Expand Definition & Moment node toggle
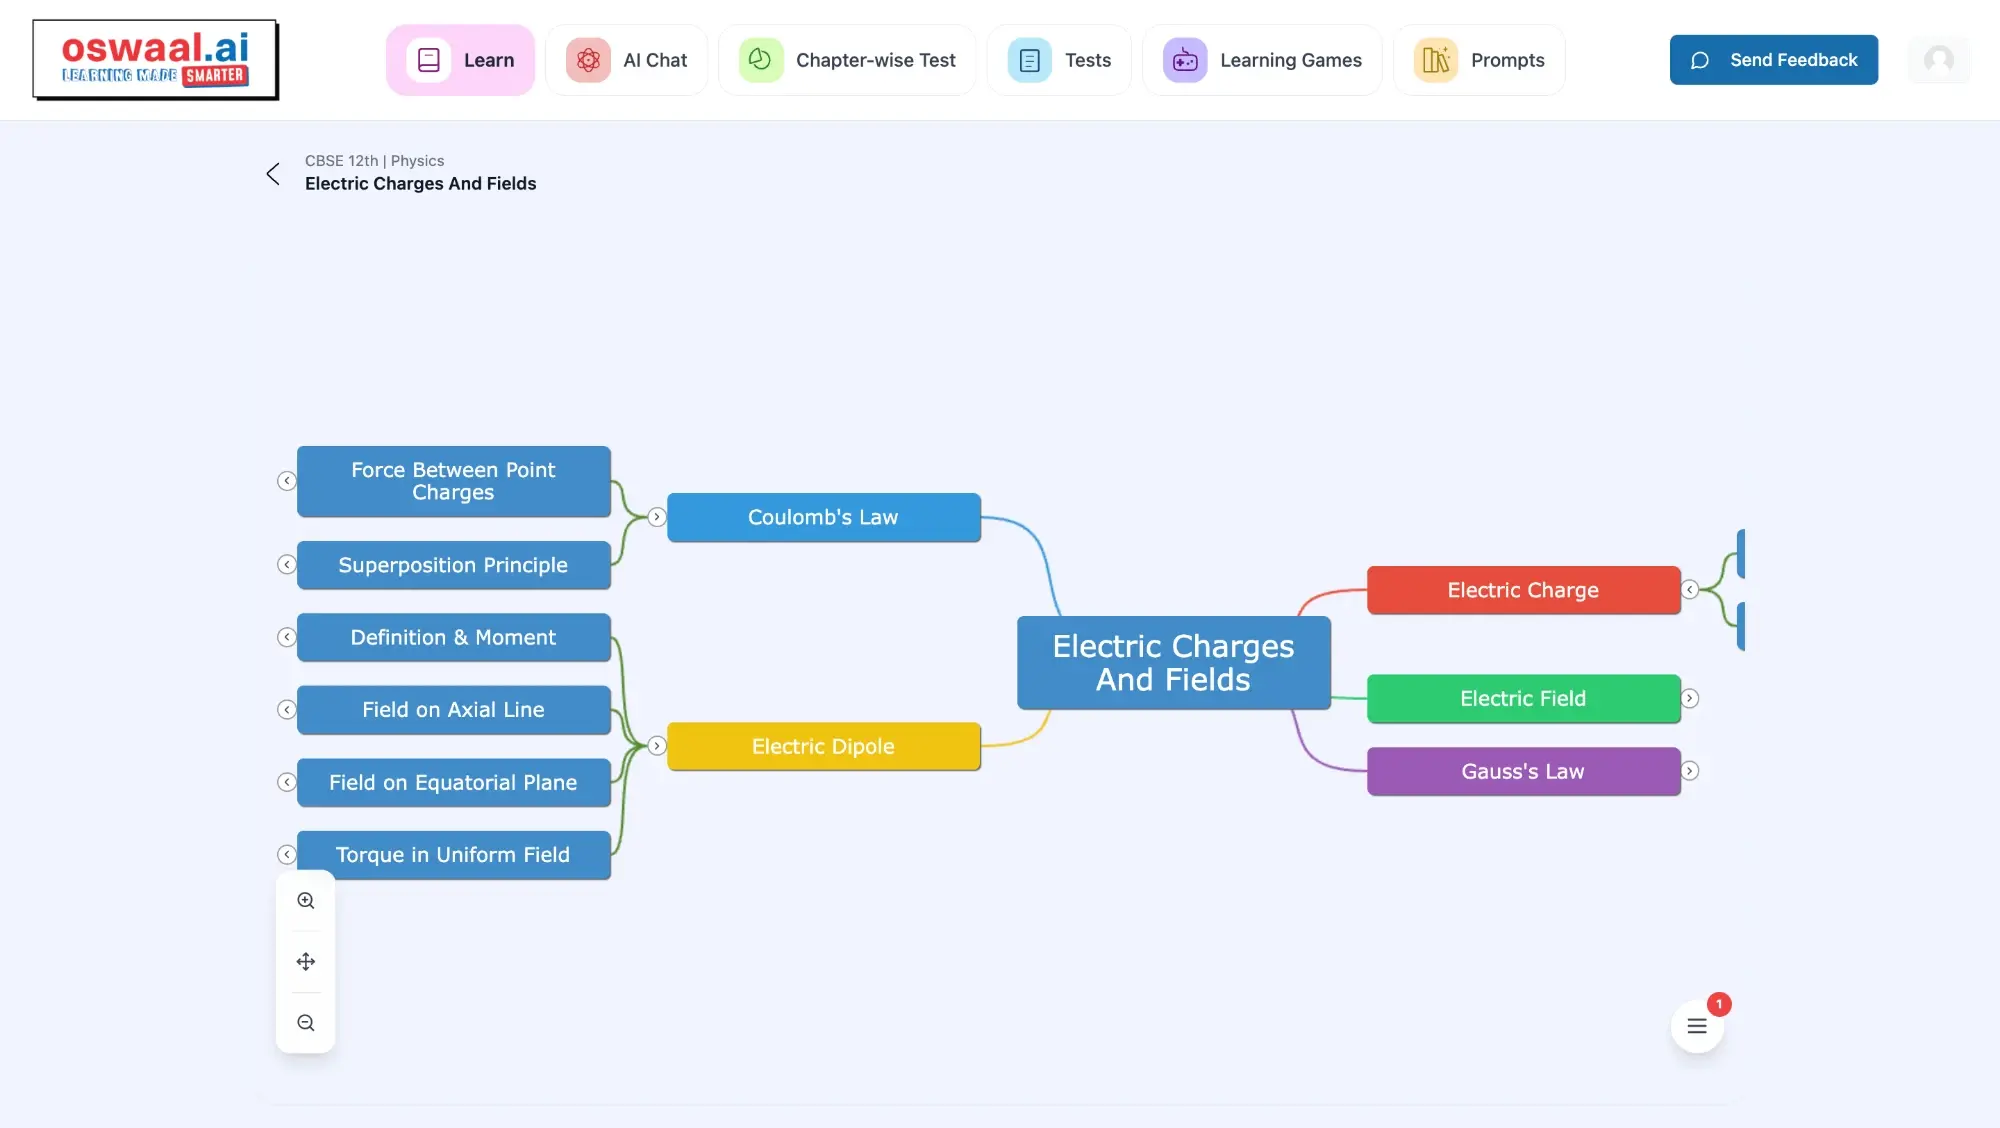 click(287, 637)
